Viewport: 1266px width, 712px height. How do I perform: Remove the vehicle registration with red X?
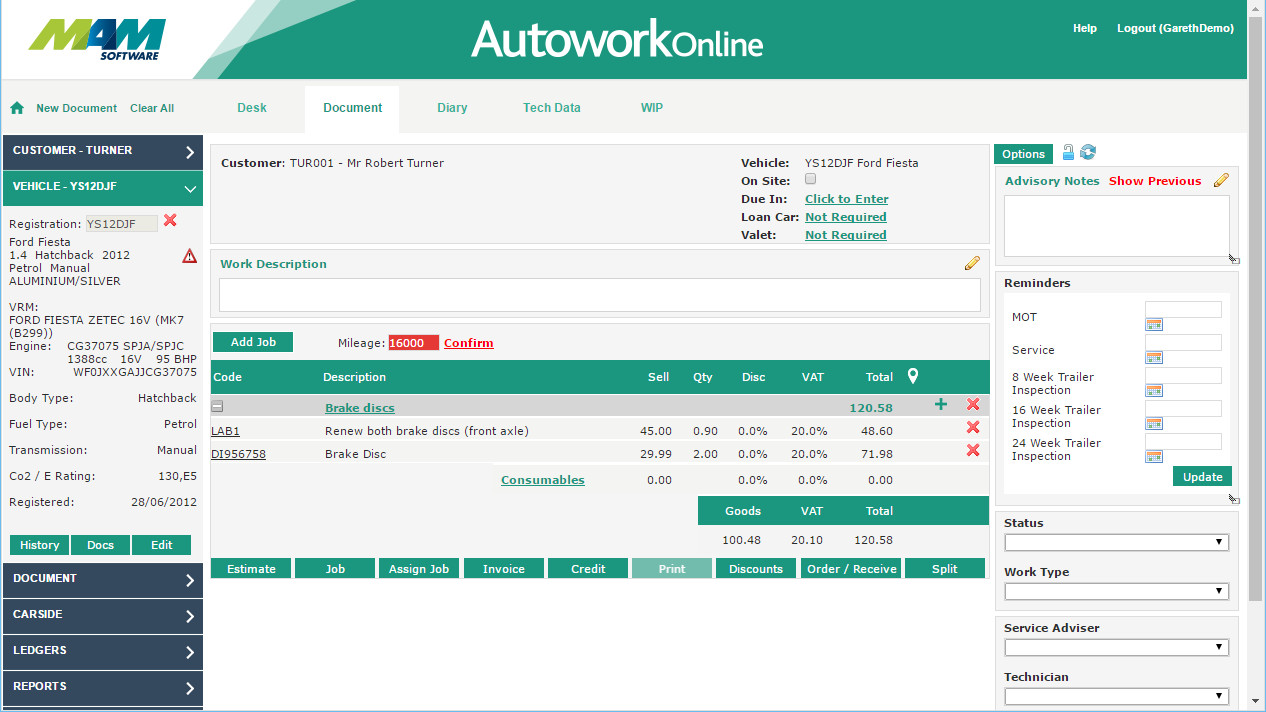click(170, 221)
